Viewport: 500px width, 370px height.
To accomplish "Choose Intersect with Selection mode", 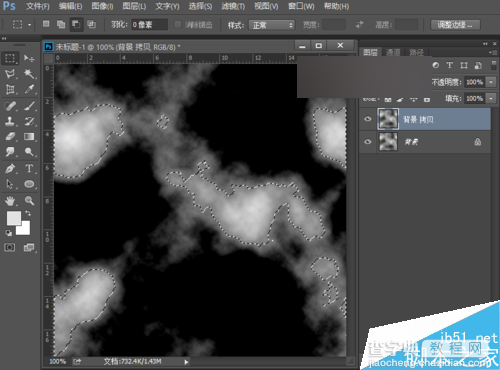I will pos(91,24).
